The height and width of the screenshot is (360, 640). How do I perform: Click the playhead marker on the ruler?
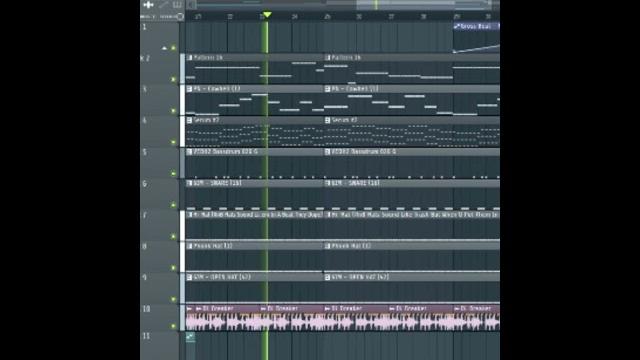(267, 15)
